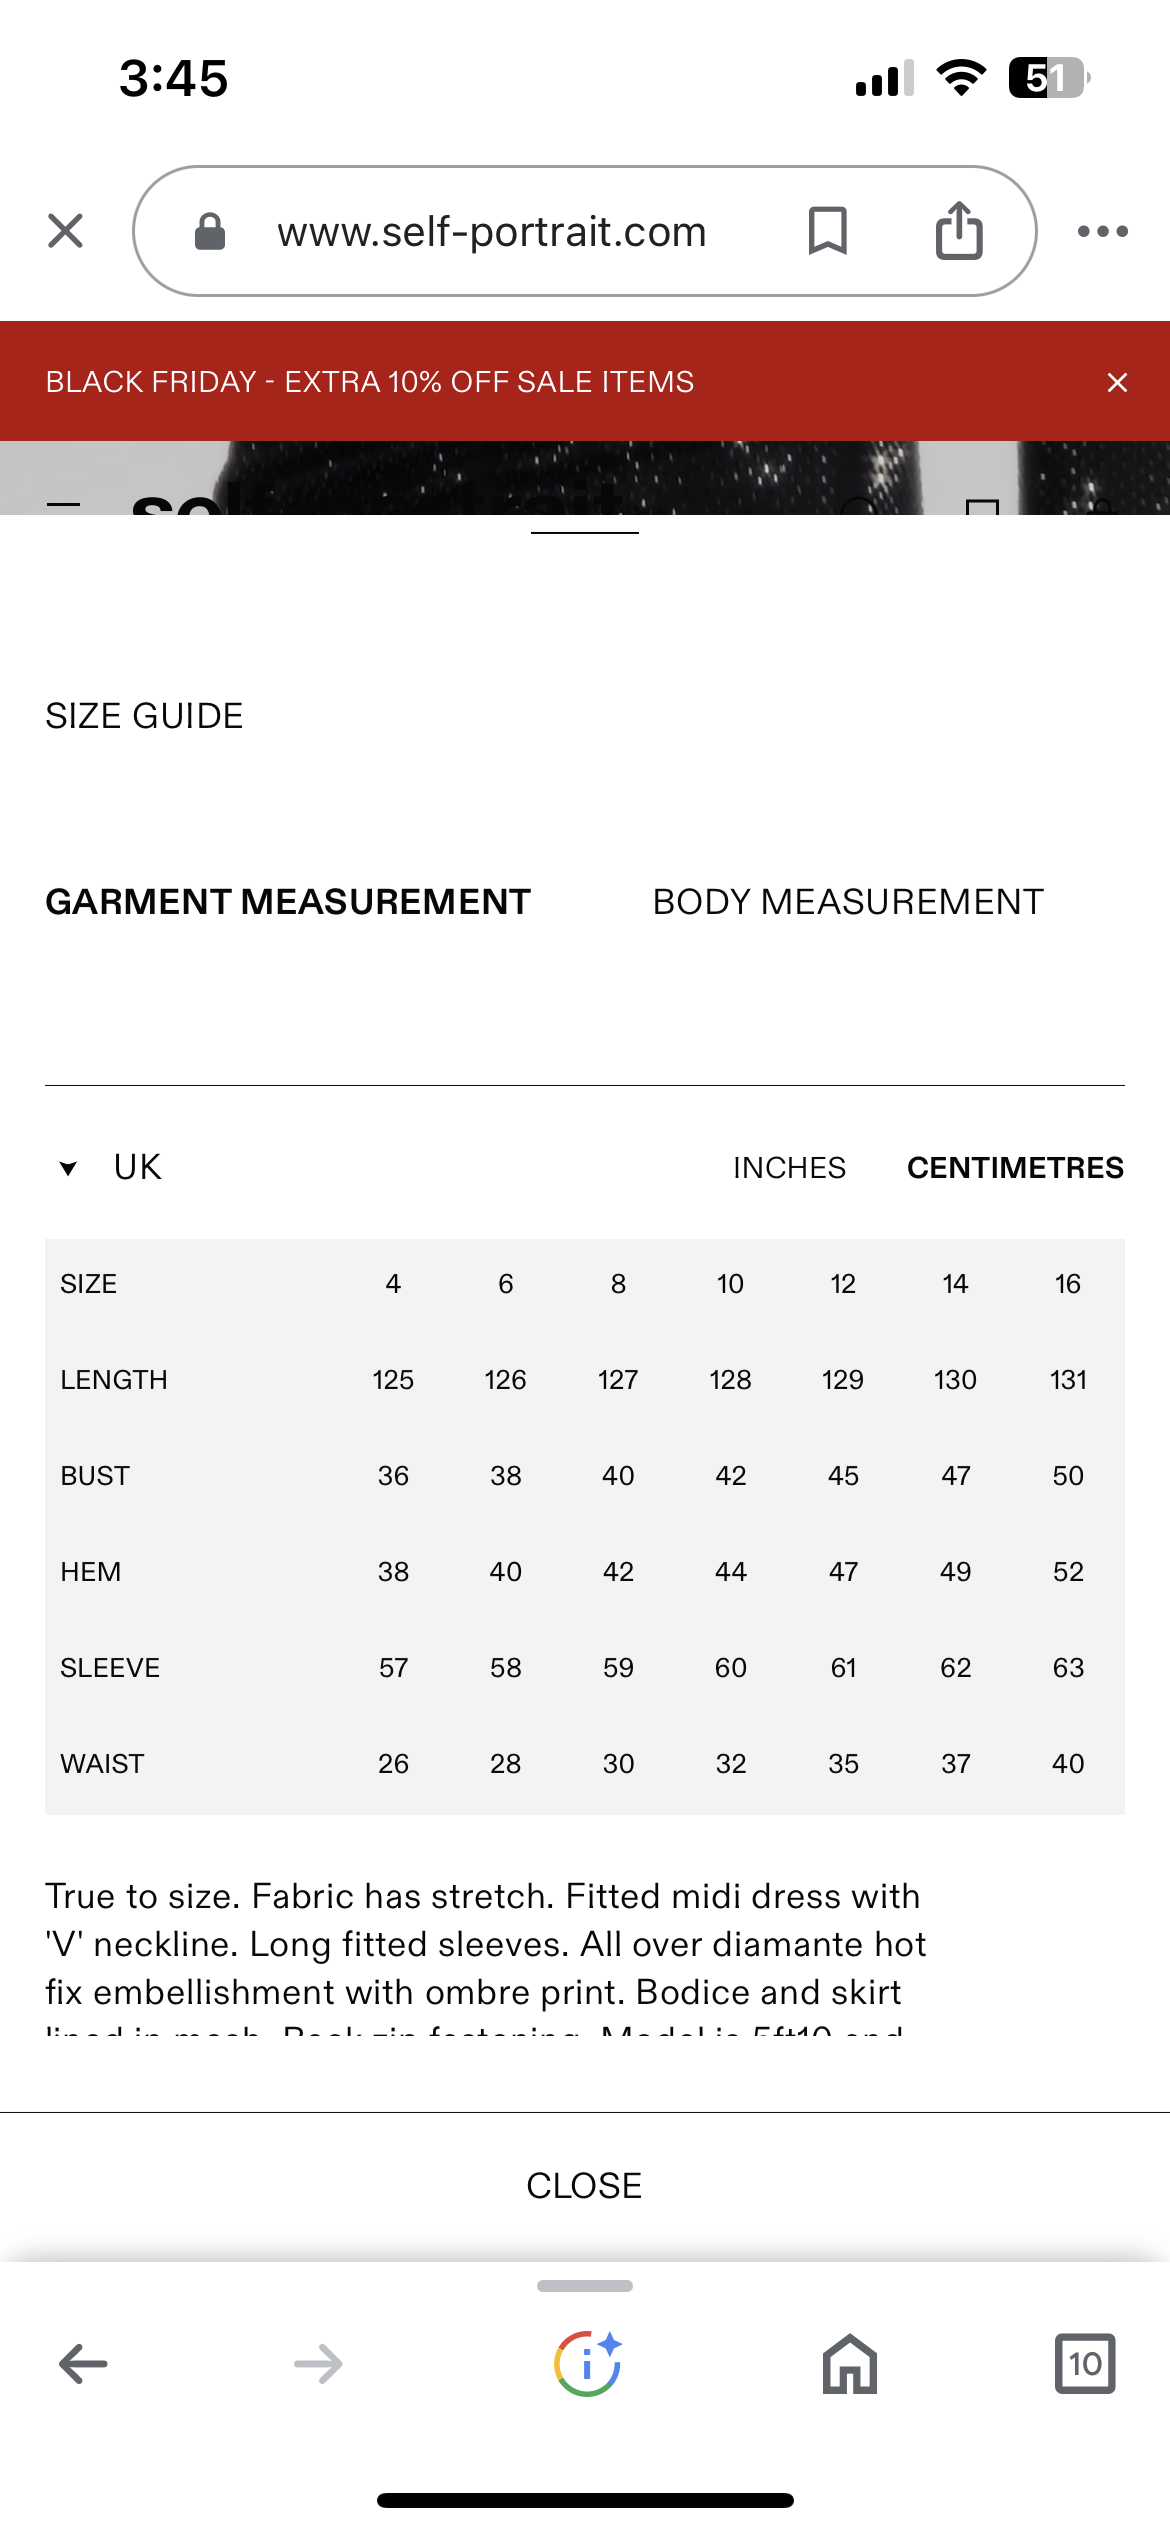Click the dropdown arrow beside UK
Screen dimensions: 1170x2532
pyautogui.click(x=68, y=1168)
